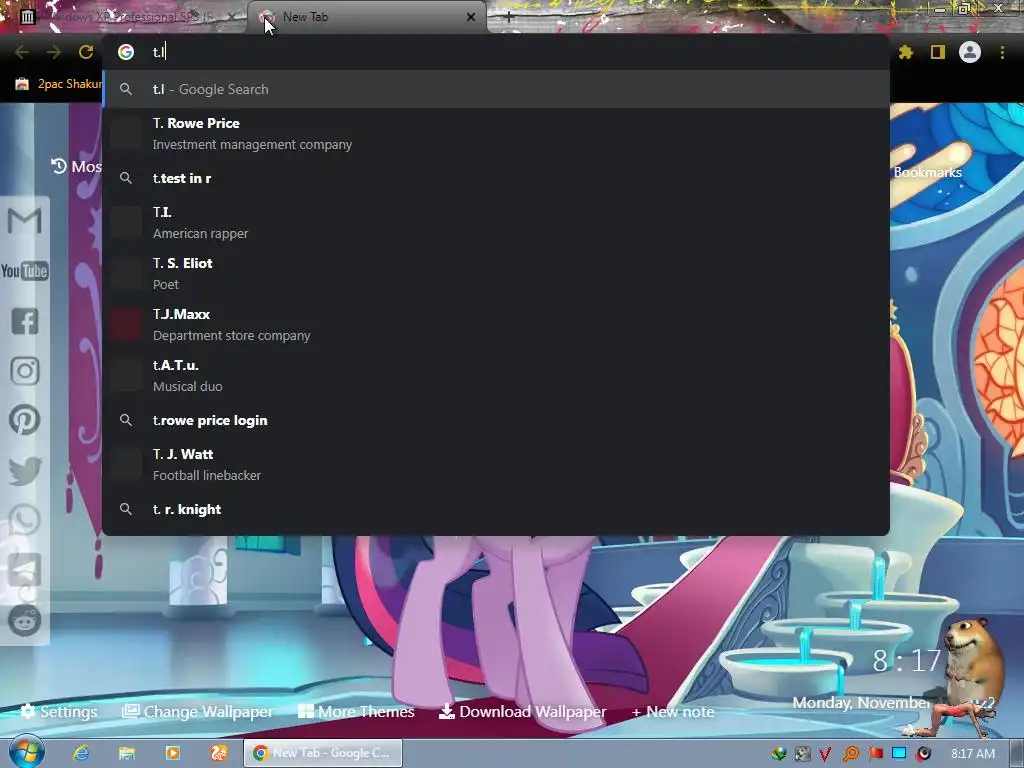Viewport: 1024px width, 768px height.
Task: Open page Settings at bottom
Action: pos(59,711)
